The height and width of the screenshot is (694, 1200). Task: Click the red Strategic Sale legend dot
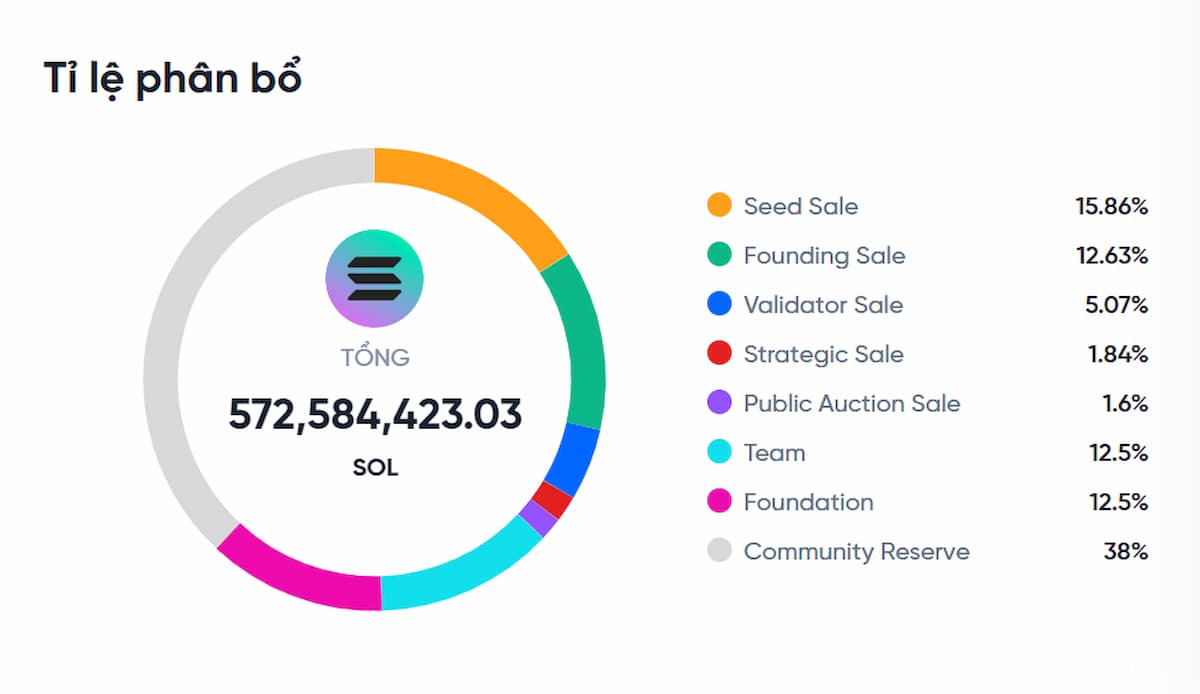pyautogui.click(x=719, y=354)
